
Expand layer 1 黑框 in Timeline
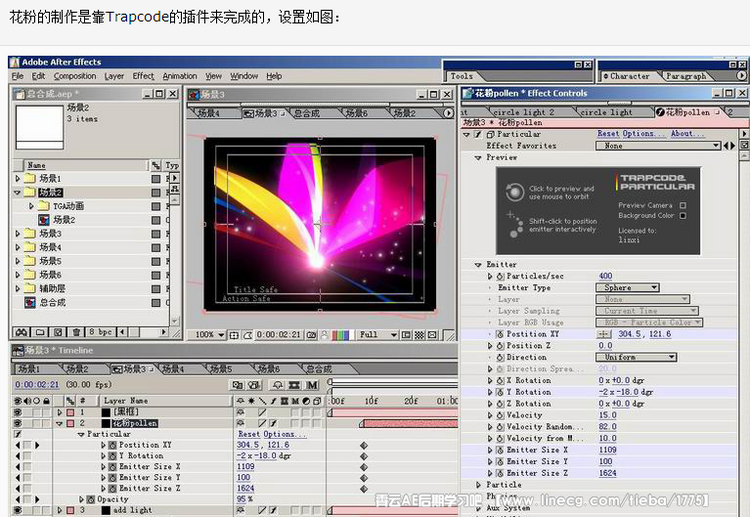(x=60, y=412)
